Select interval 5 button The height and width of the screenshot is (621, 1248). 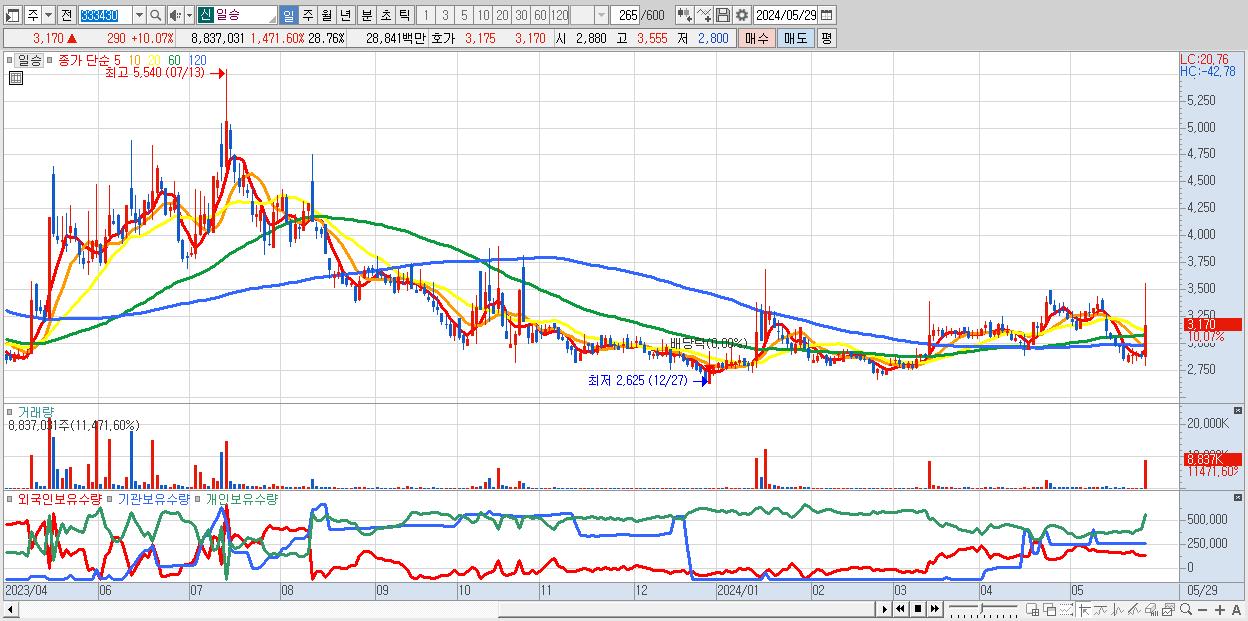click(464, 15)
